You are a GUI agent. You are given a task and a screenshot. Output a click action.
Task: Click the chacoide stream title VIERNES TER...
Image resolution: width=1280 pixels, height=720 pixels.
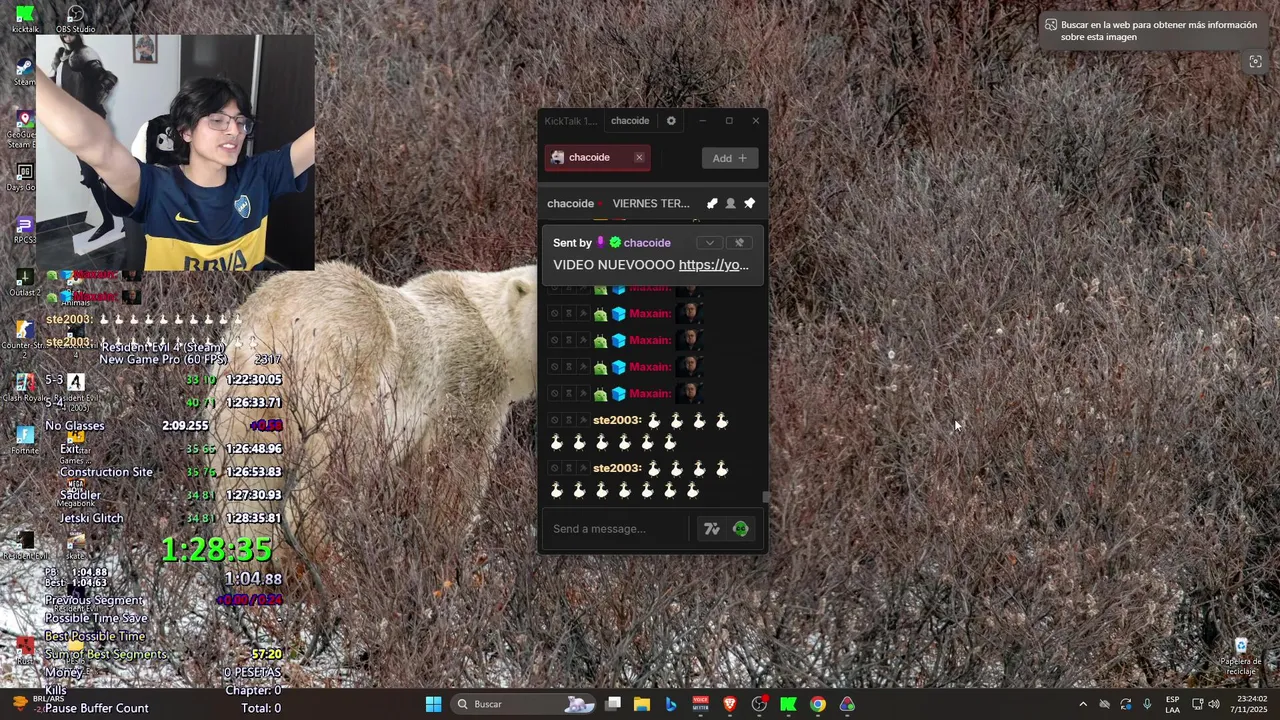point(651,203)
